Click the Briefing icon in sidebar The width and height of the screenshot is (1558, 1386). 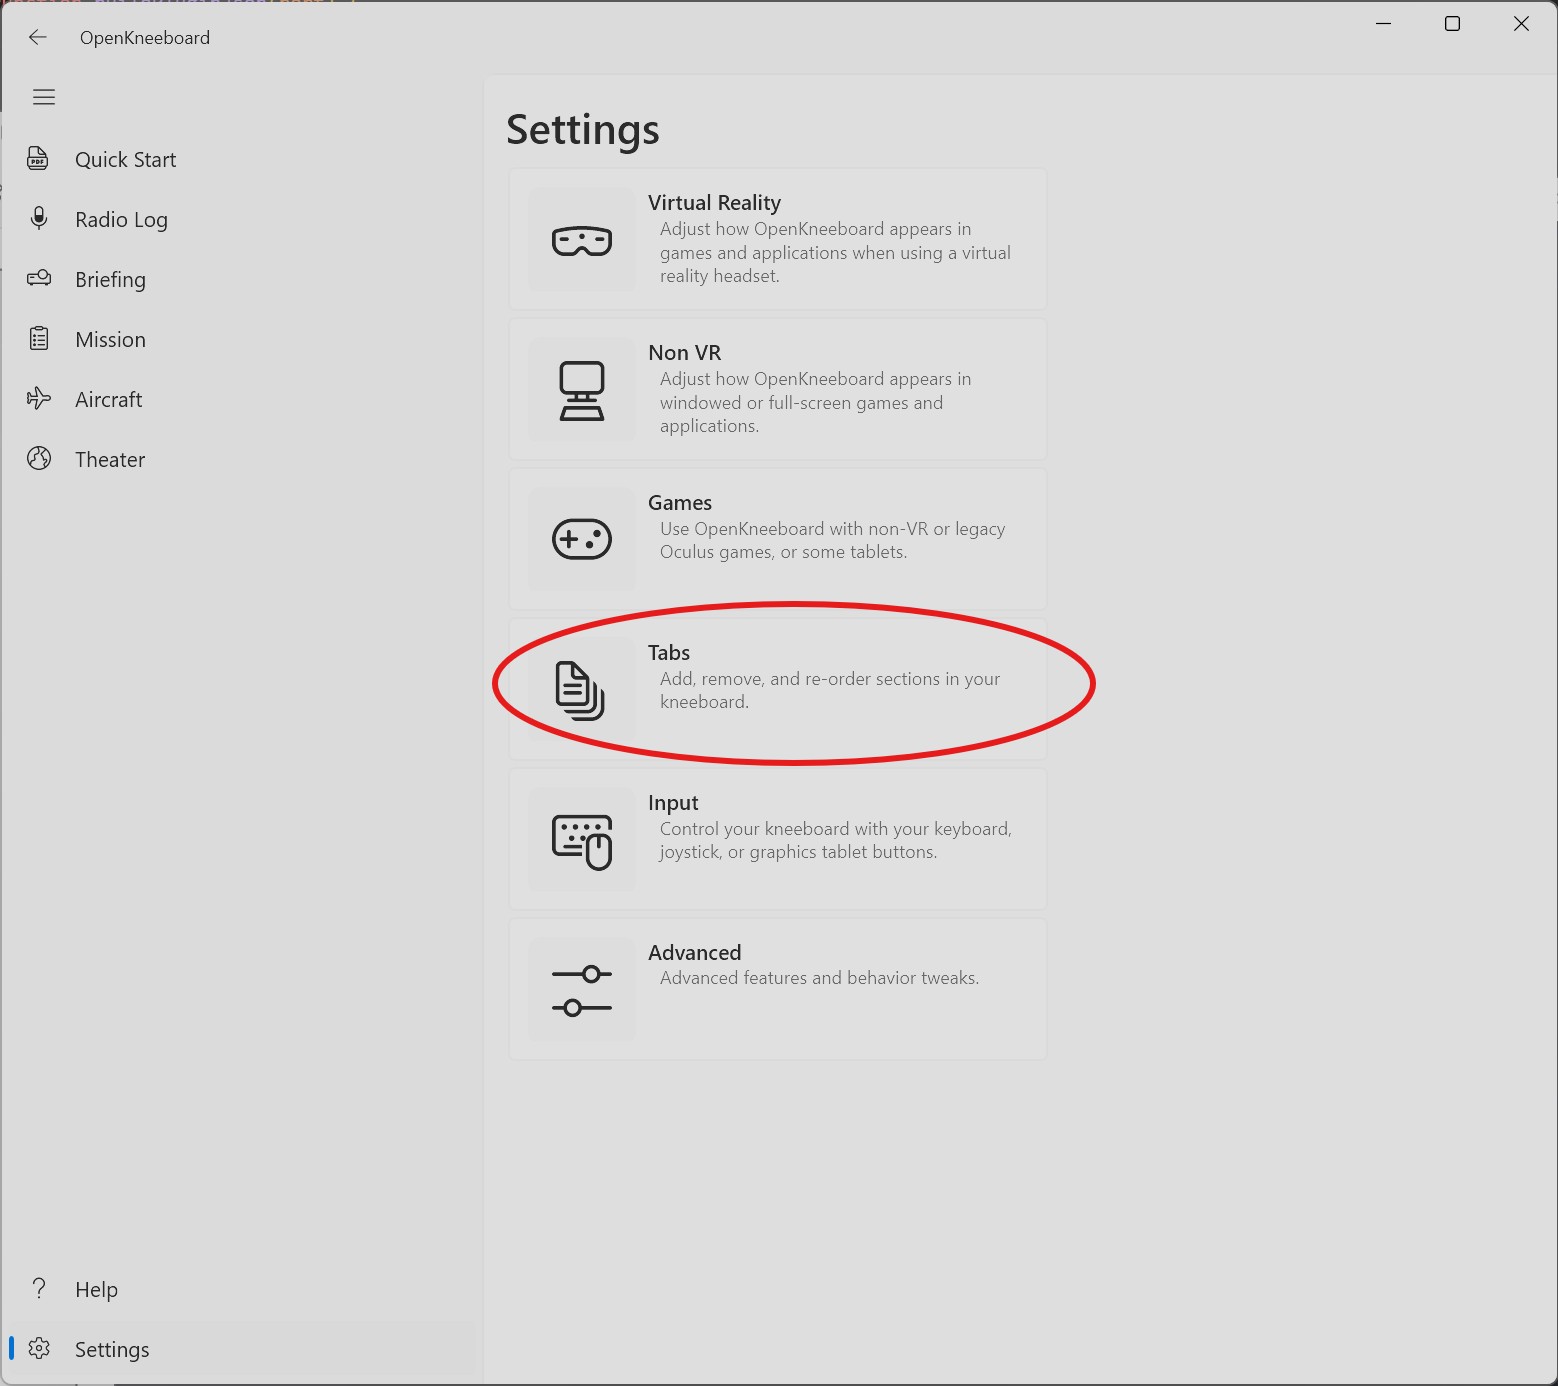click(39, 278)
